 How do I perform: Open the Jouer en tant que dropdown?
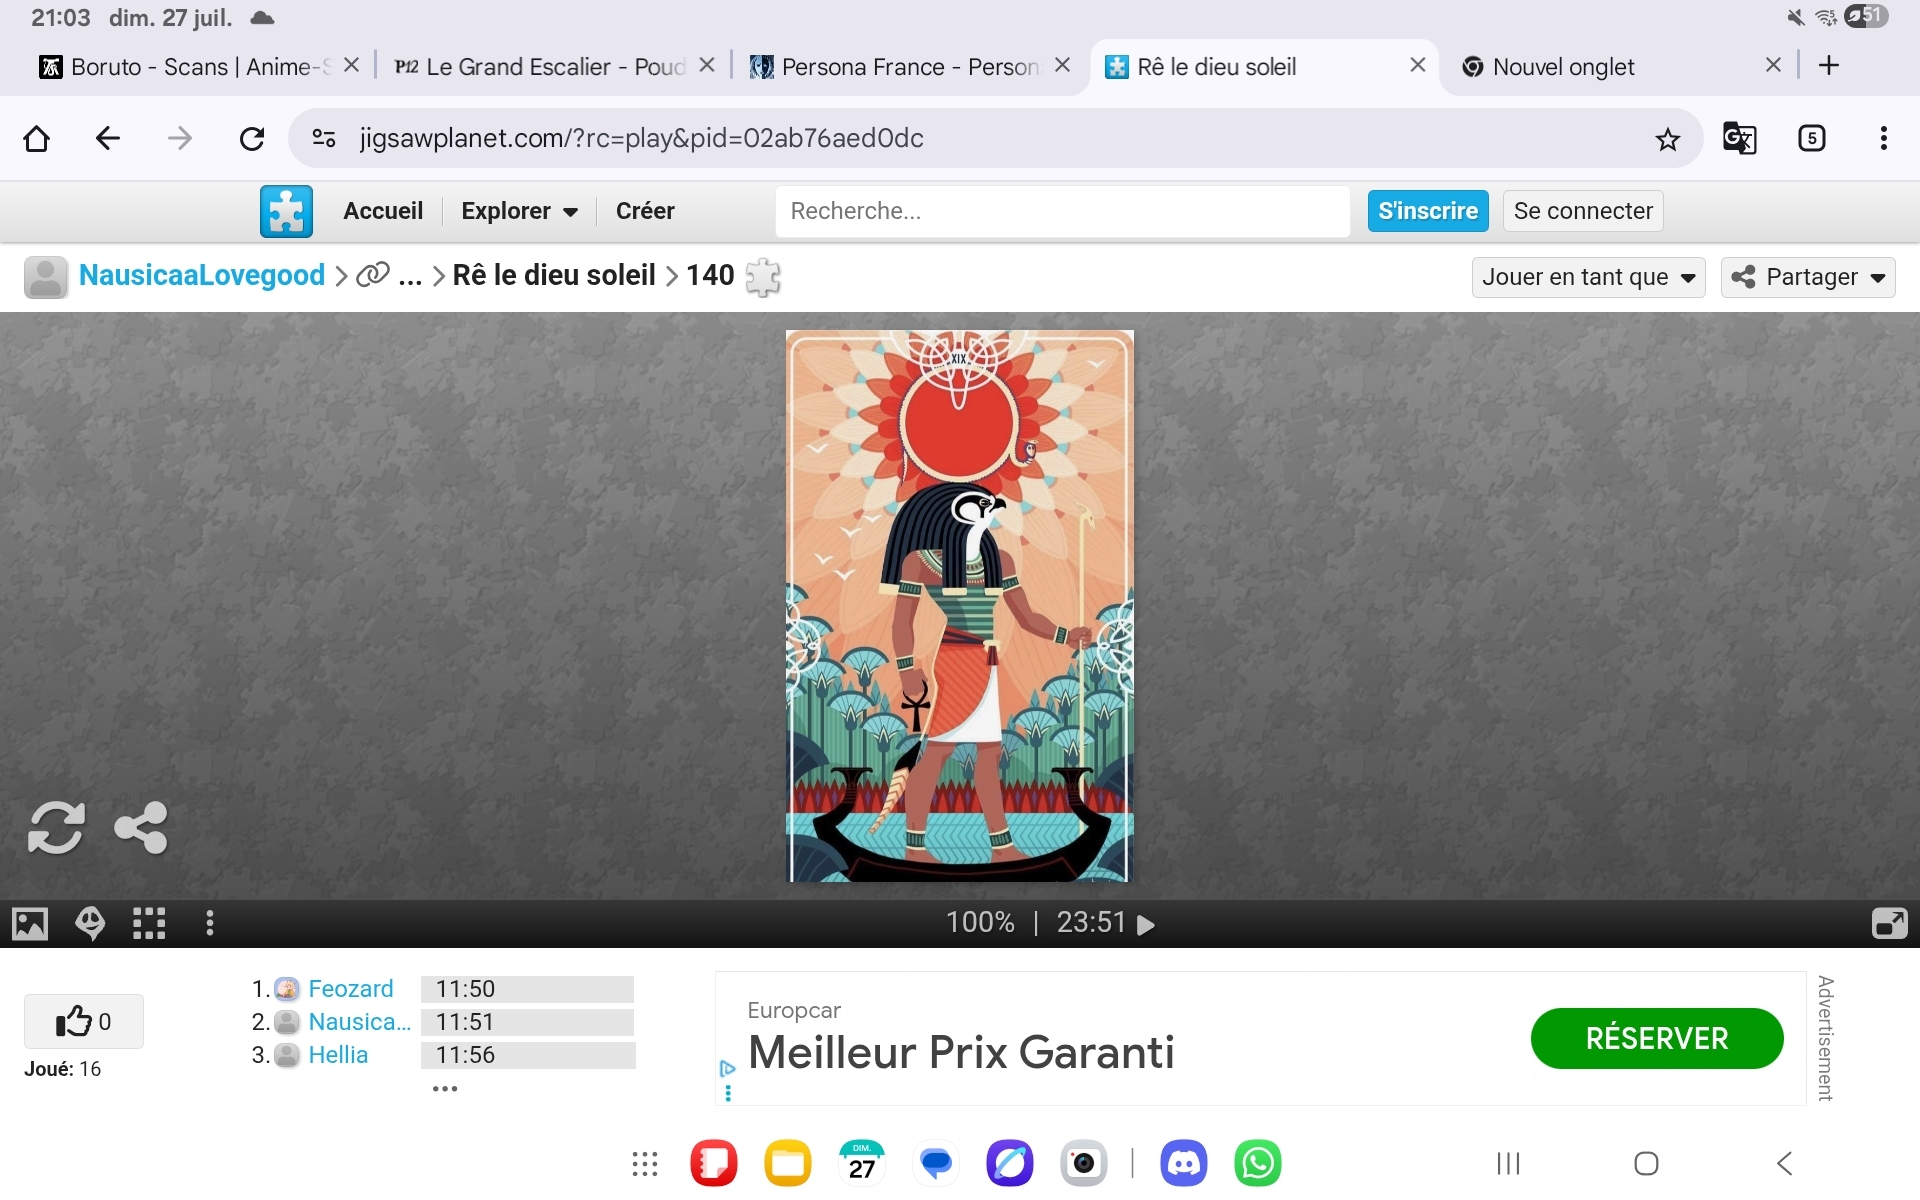(x=1587, y=277)
